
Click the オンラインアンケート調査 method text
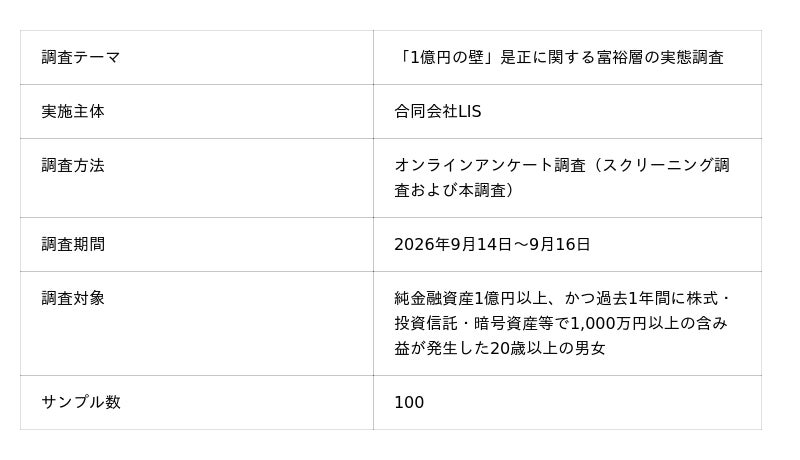(490, 165)
